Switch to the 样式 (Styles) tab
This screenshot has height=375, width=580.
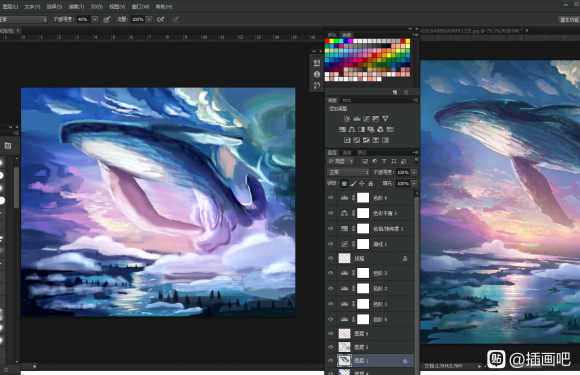[x=347, y=100]
